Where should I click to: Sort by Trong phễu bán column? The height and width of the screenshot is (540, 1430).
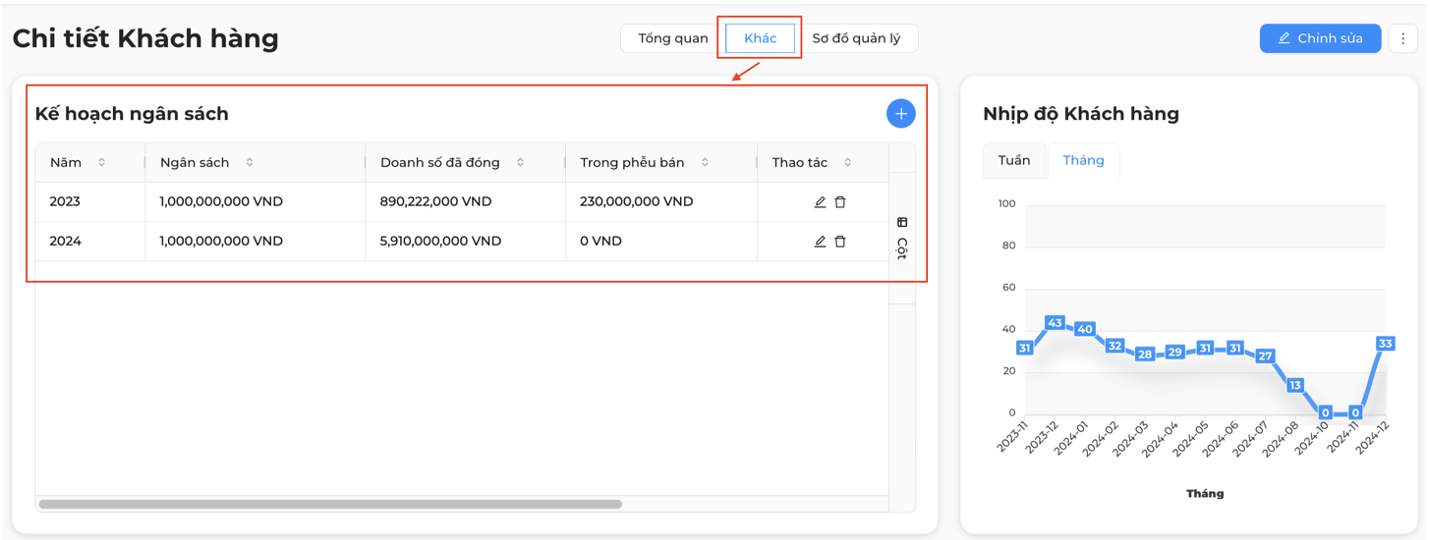[705, 163]
